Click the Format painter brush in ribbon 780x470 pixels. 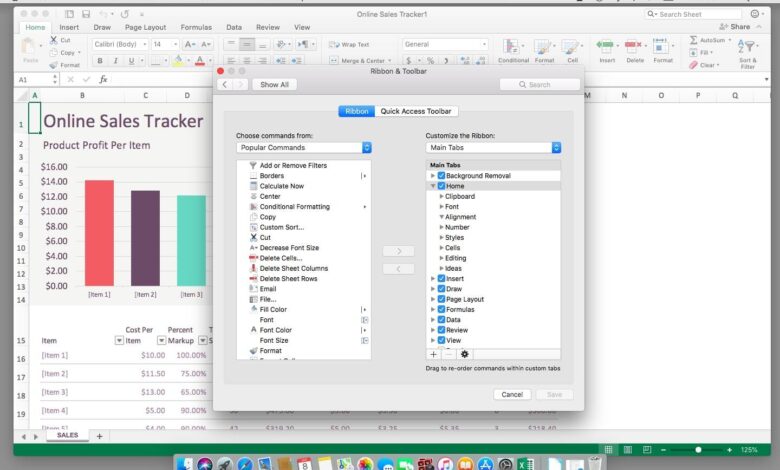click(x=54, y=65)
